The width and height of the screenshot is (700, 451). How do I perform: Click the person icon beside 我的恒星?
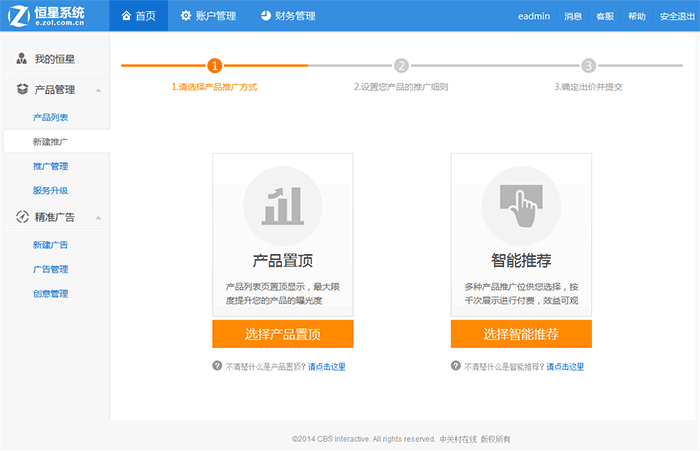pos(22,59)
